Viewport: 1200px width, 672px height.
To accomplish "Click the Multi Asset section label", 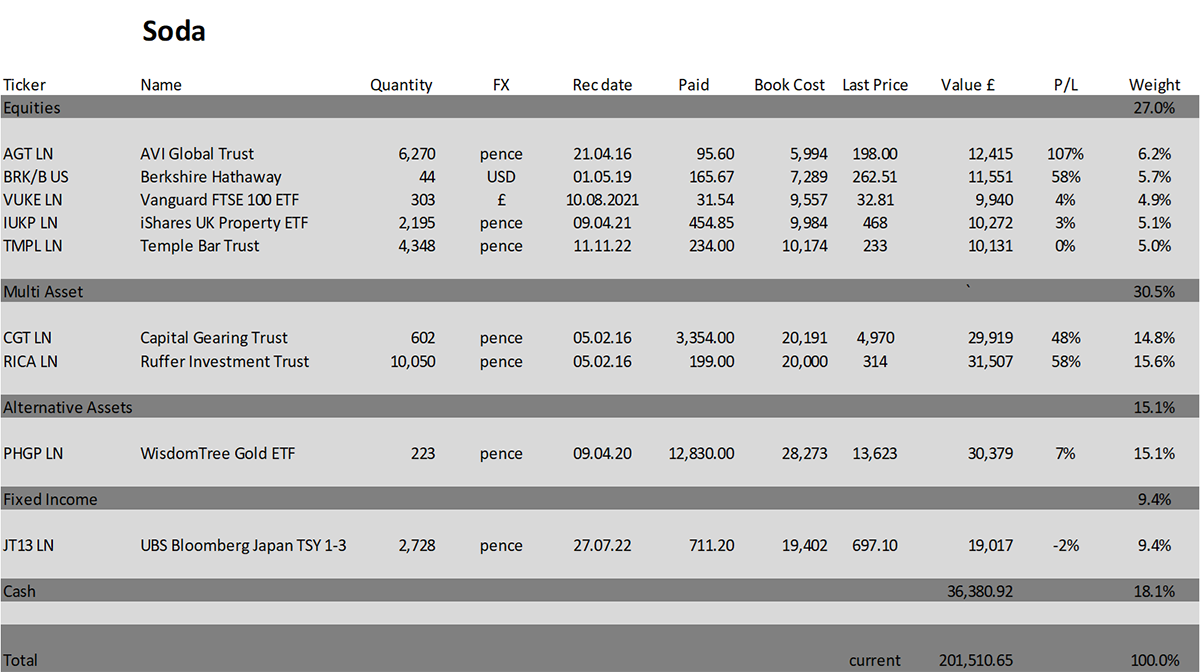I will coord(43,292).
